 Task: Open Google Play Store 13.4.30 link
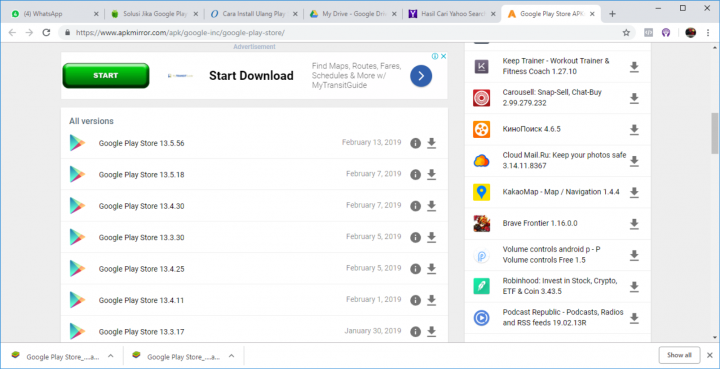(141, 206)
